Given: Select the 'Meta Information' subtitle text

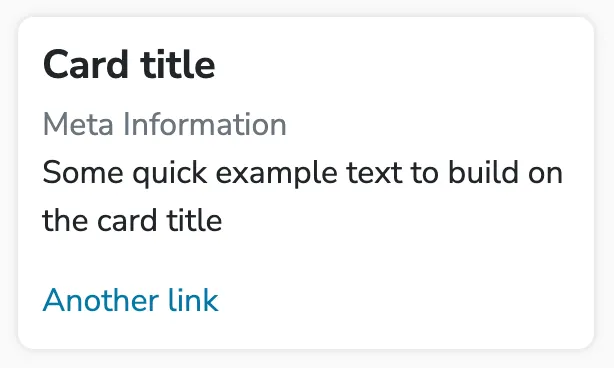Looking at the screenshot, I should pyautogui.click(x=164, y=124).
